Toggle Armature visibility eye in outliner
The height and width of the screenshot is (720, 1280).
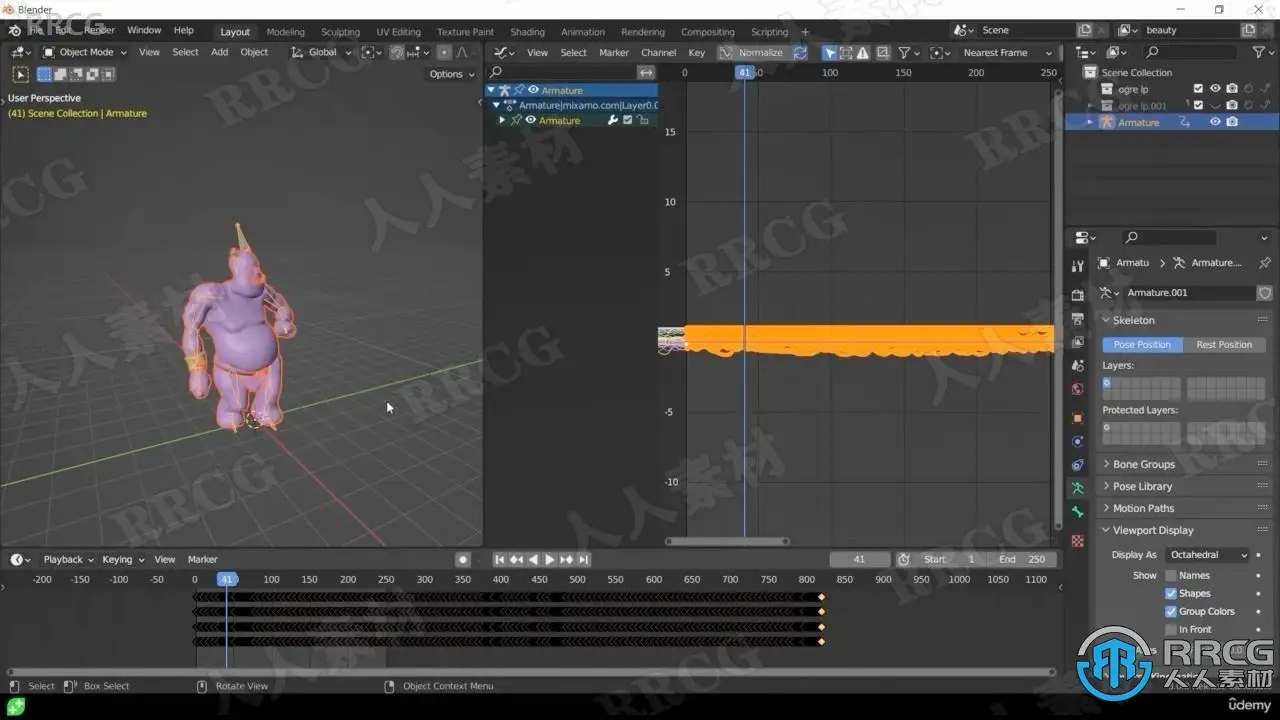[x=1215, y=122]
